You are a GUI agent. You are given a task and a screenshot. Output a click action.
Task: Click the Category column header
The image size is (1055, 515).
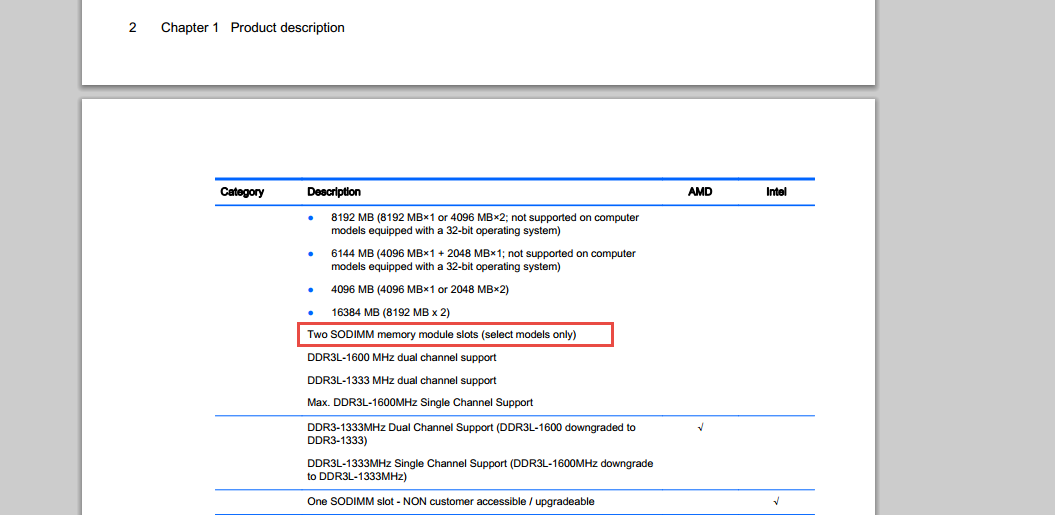pyautogui.click(x=242, y=192)
